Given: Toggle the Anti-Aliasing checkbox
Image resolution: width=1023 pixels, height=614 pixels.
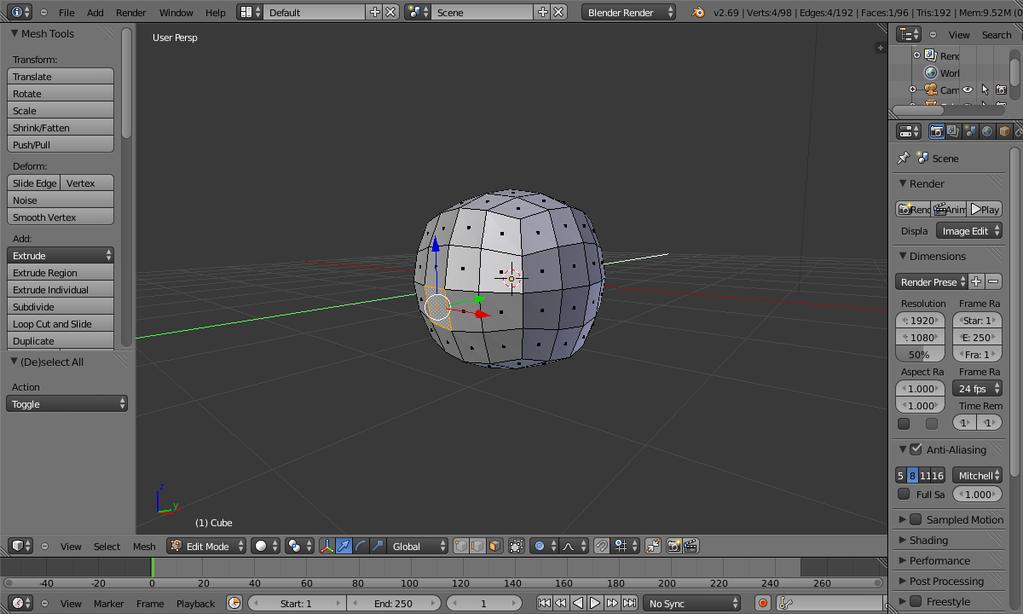Looking at the screenshot, I should (916, 449).
